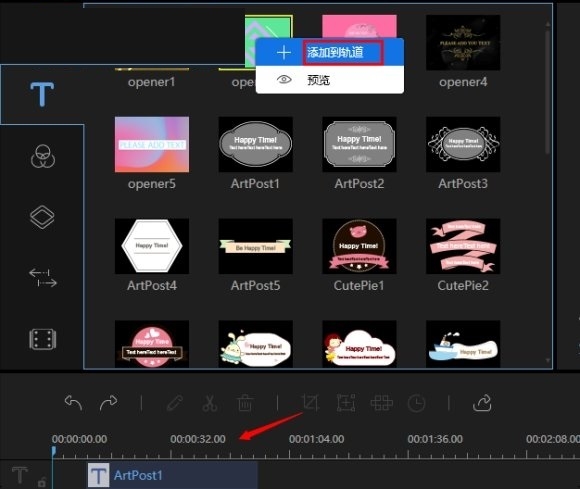
Task: Open the Transitions arrows icon in sidebar
Action: [43, 278]
